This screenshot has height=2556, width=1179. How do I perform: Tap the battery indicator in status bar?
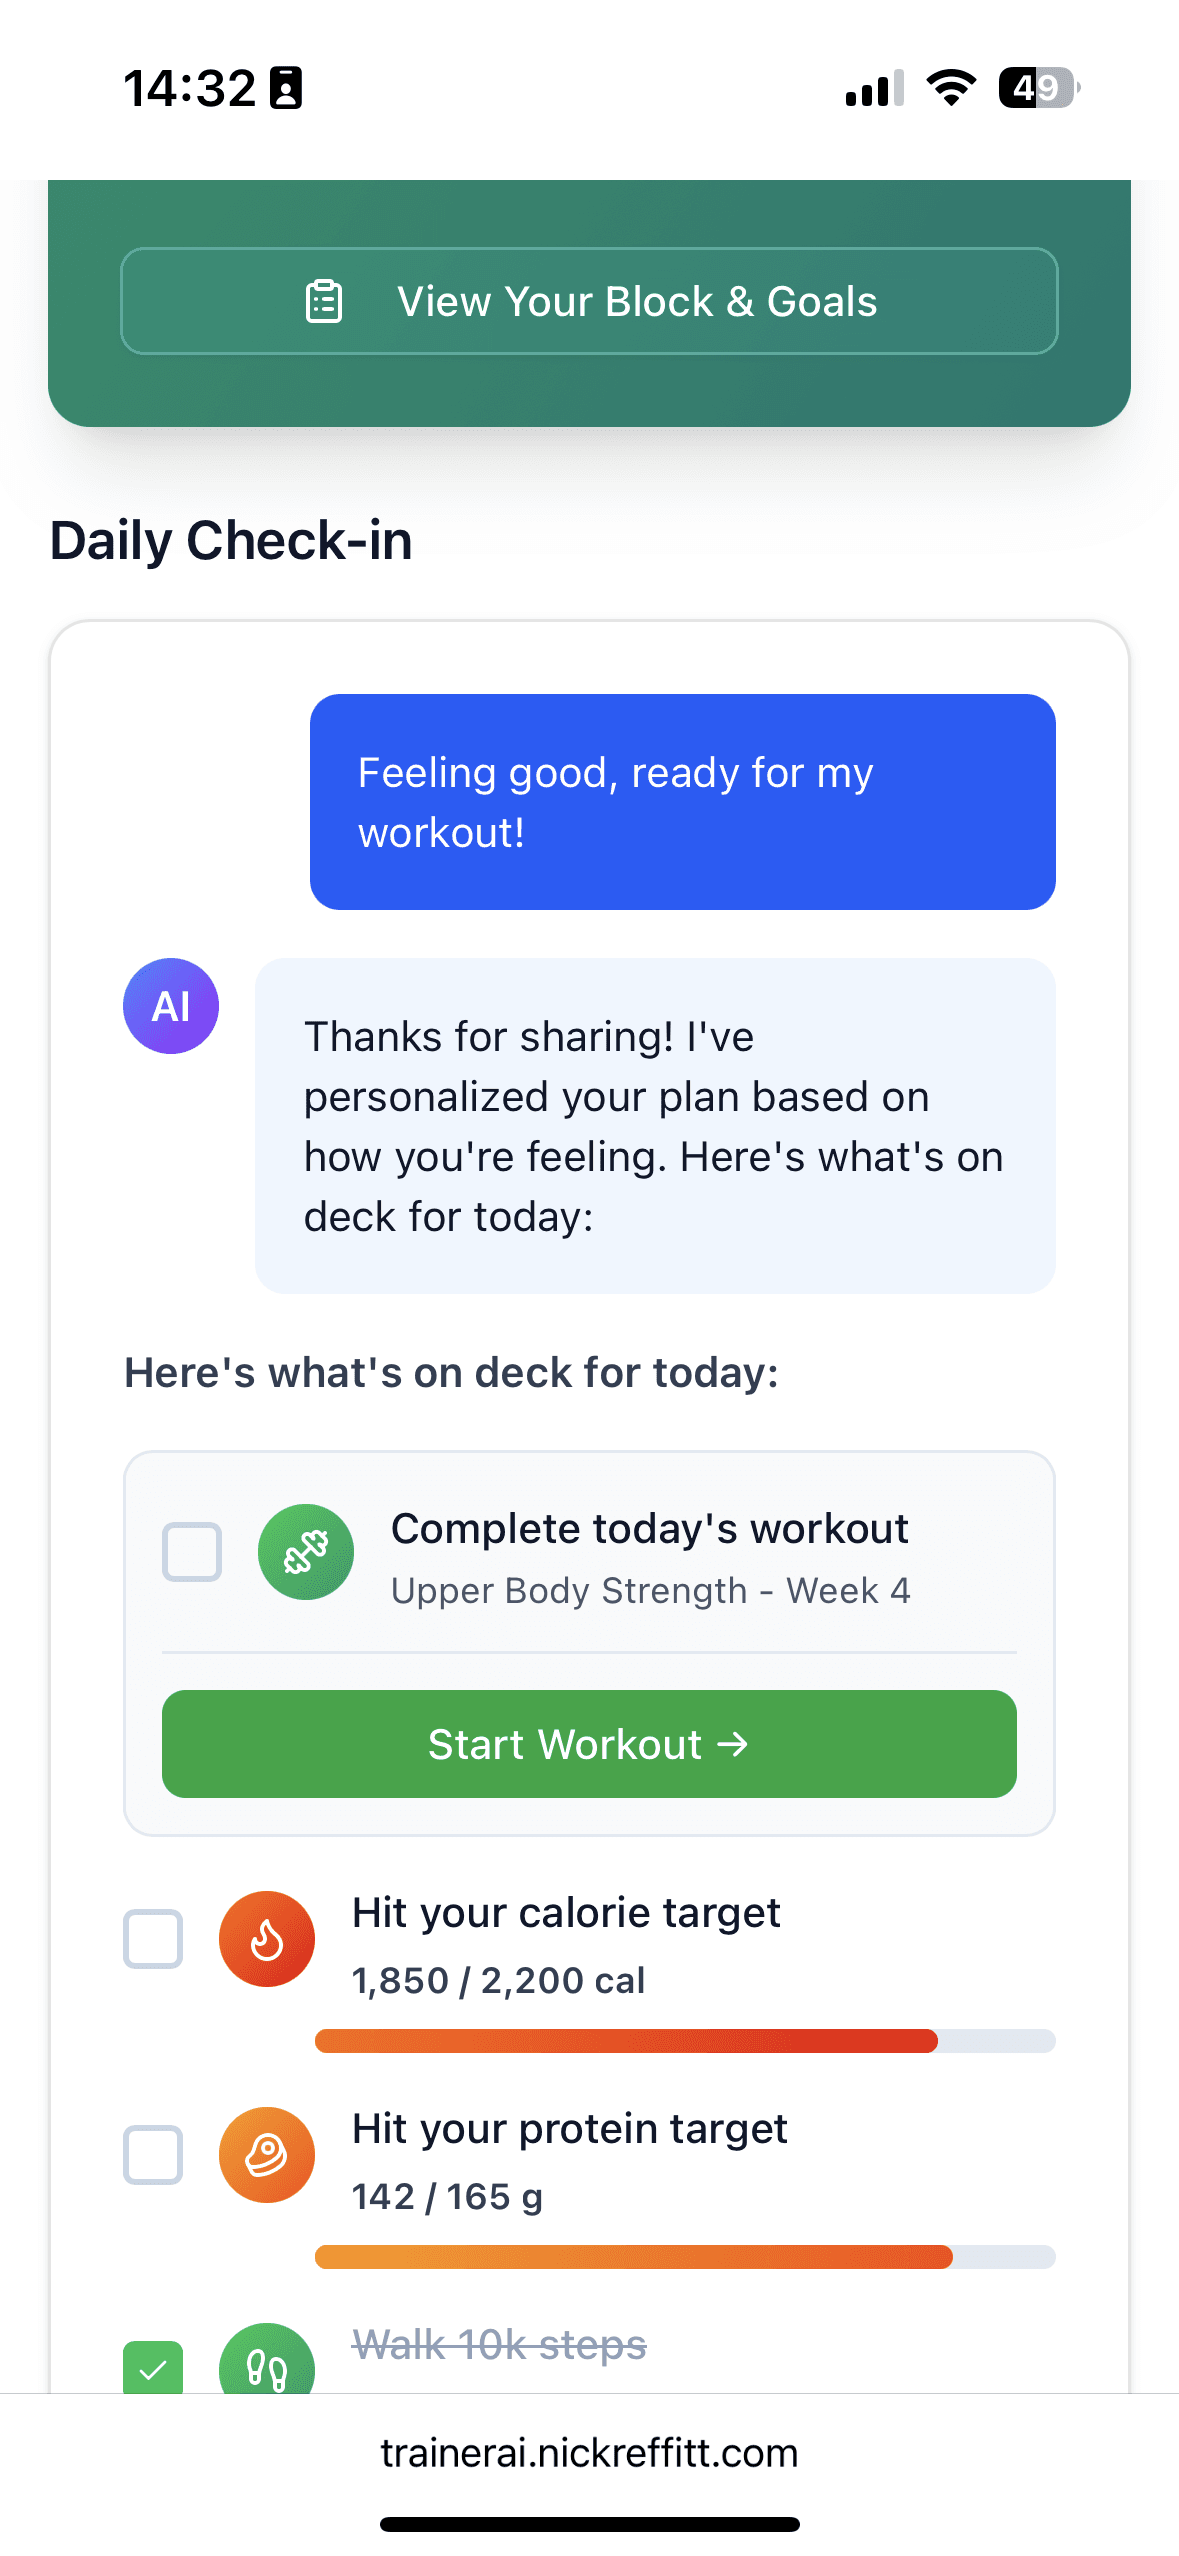(1039, 88)
